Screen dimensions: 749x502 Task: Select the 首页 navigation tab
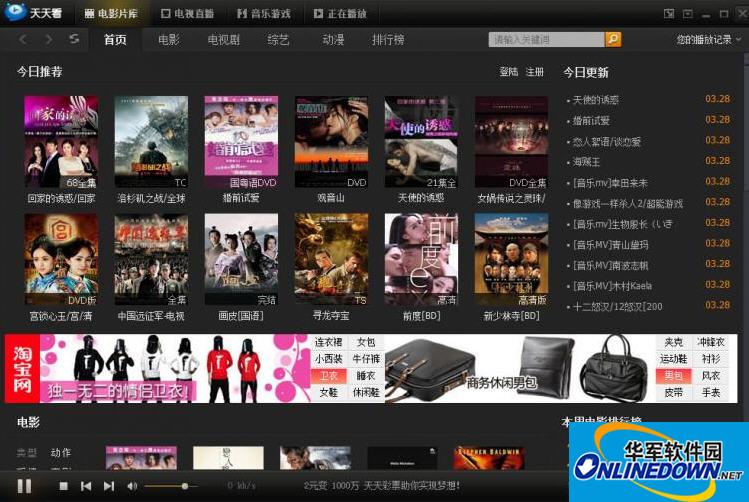[x=115, y=40]
